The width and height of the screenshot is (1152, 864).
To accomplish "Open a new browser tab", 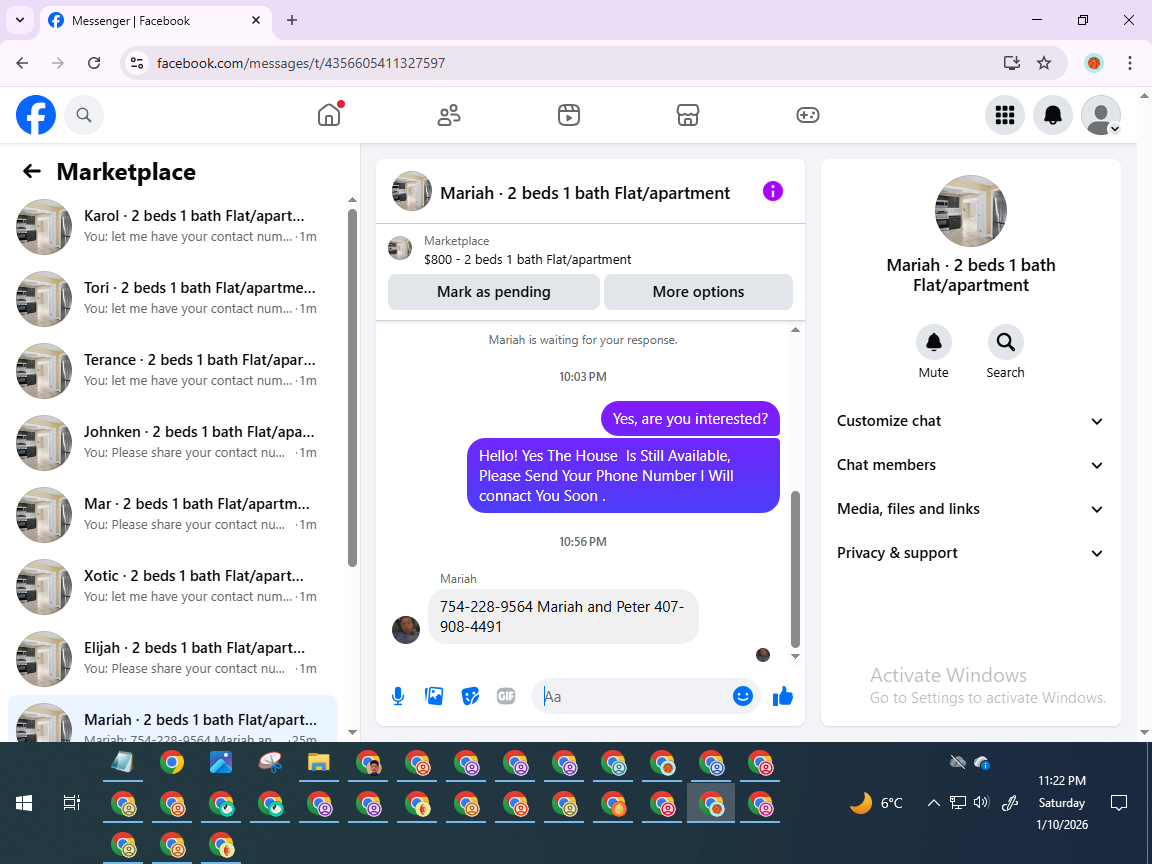I will (292, 21).
